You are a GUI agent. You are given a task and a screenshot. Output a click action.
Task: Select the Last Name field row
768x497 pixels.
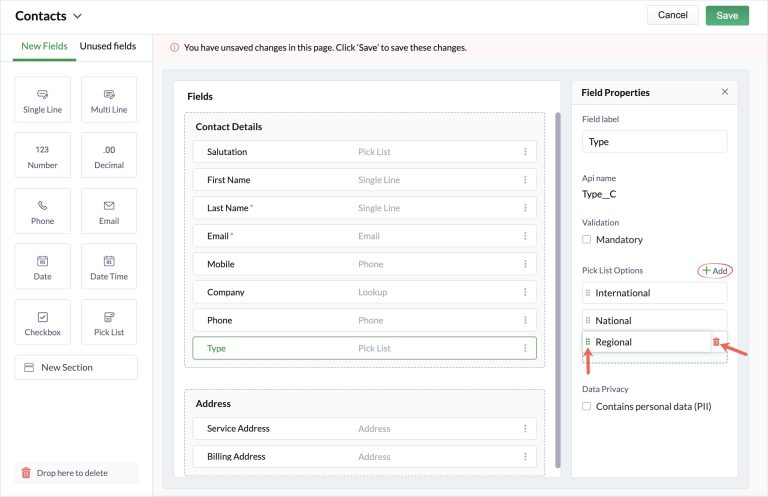364,208
